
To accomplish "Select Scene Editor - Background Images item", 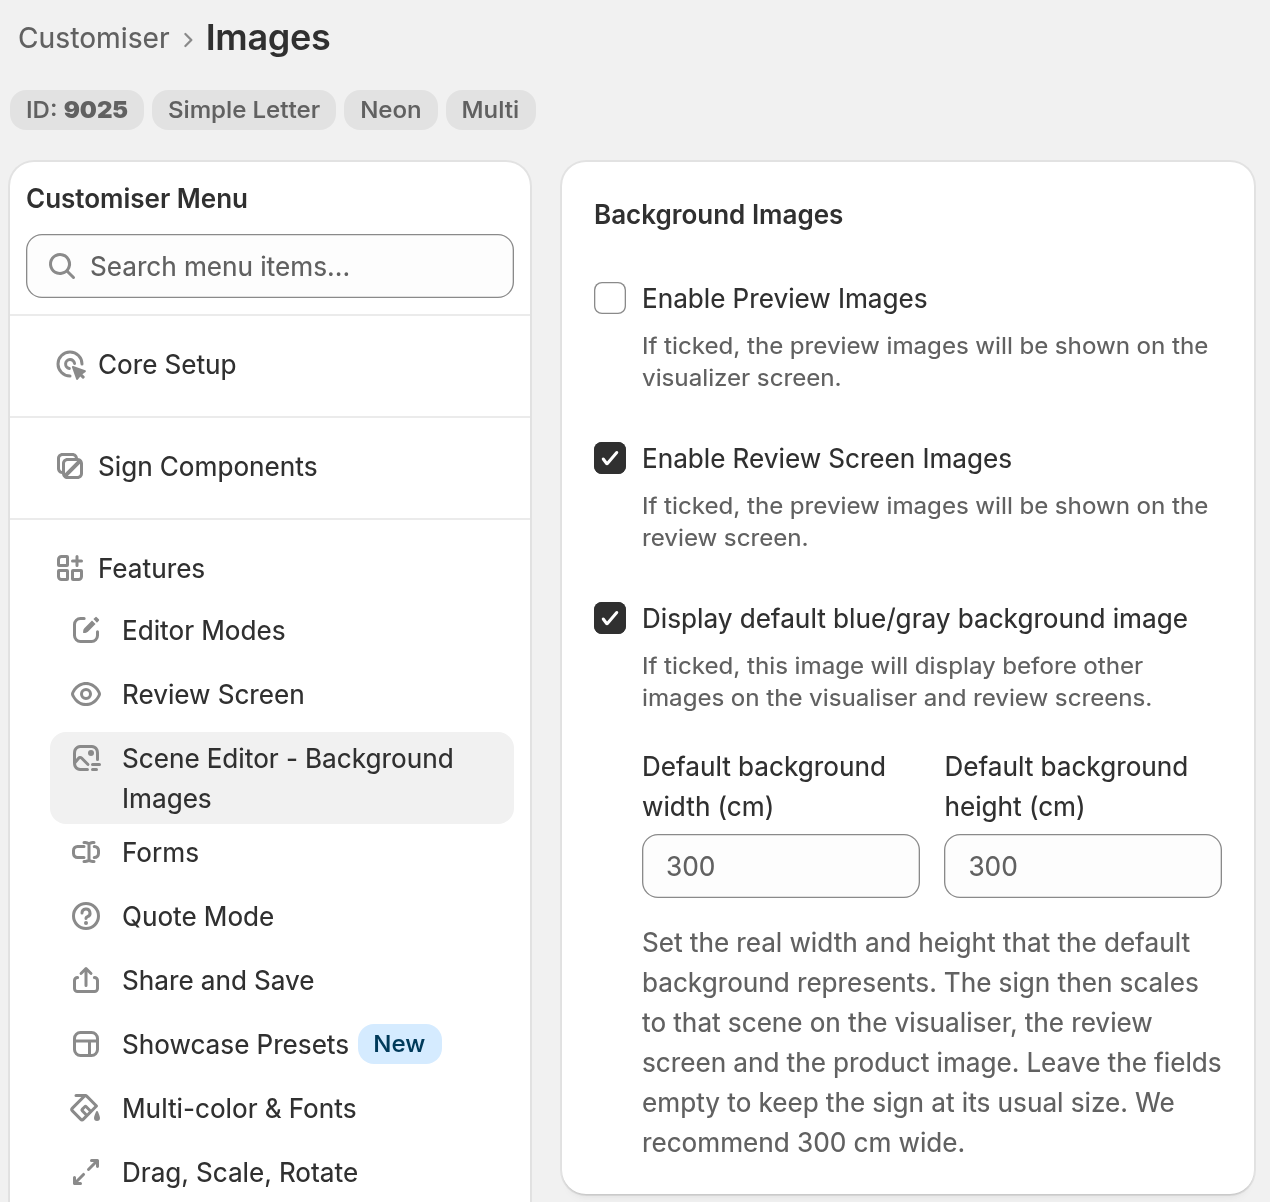I will (282, 778).
